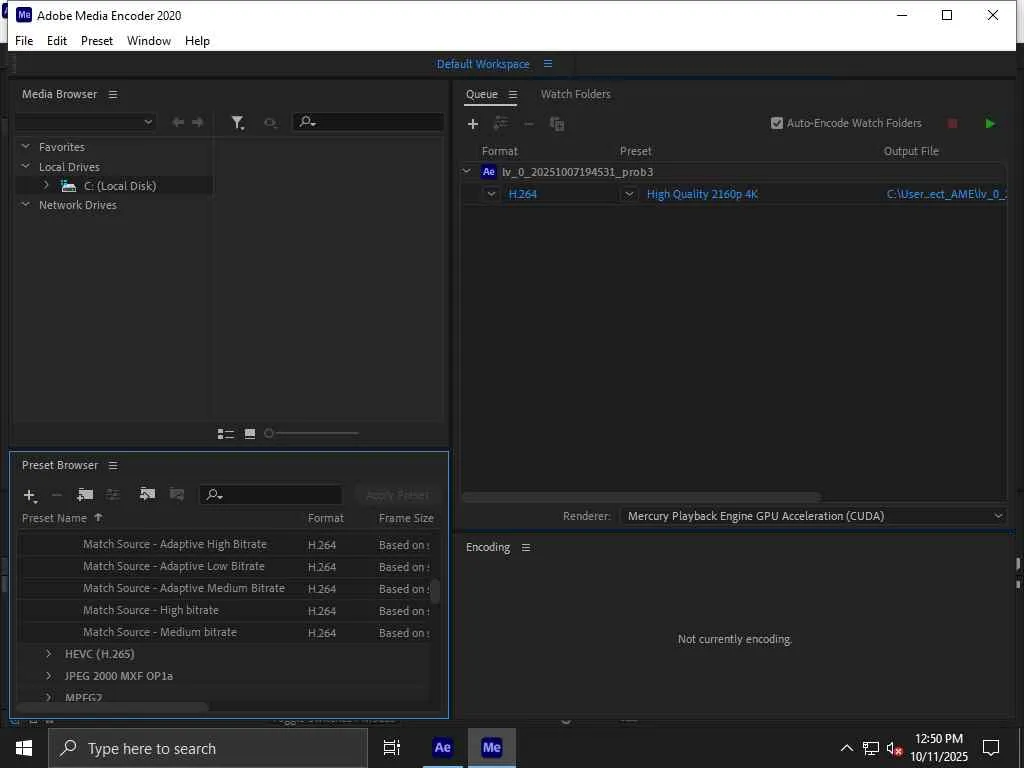Click the Media Browser search field
Image resolution: width=1024 pixels, height=768 pixels.
369,122
